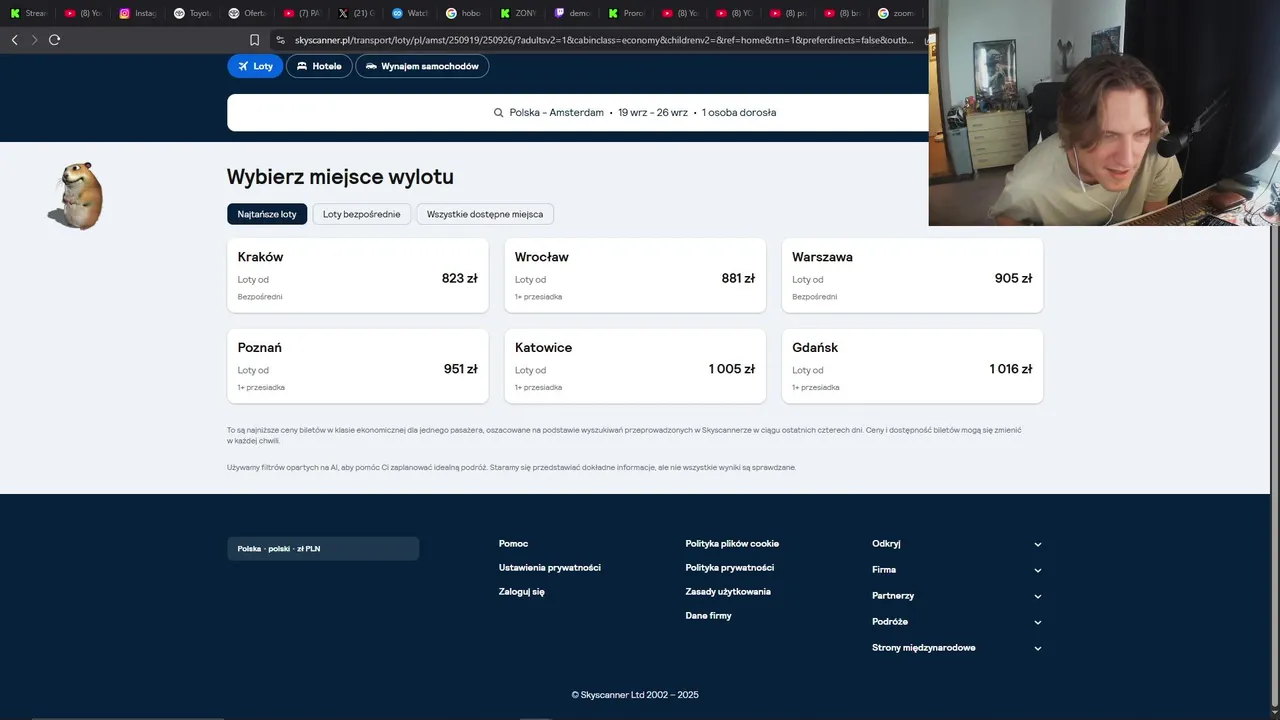Choose the Katowice departure card
The height and width of the screenshot is (720, 1280).
click(x=635, y=366)
